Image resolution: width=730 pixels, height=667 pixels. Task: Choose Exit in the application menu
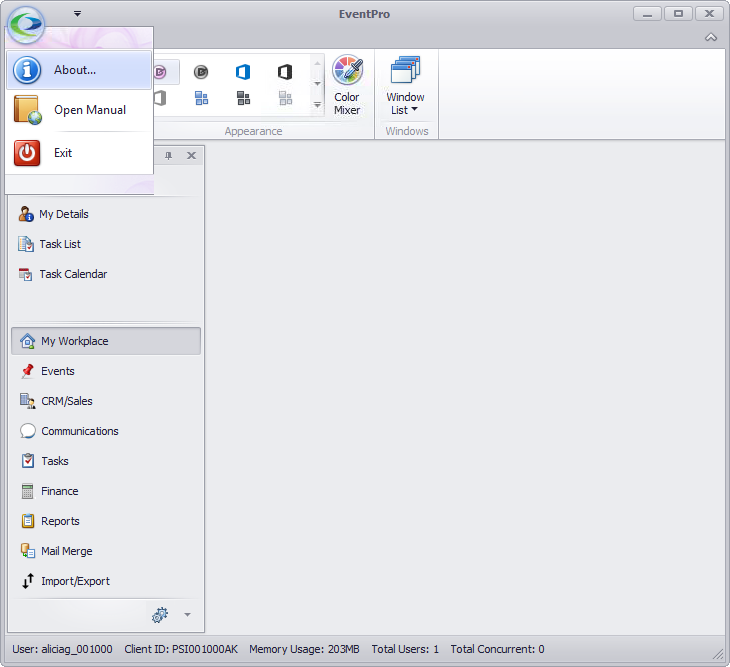(x=79, y=153)
